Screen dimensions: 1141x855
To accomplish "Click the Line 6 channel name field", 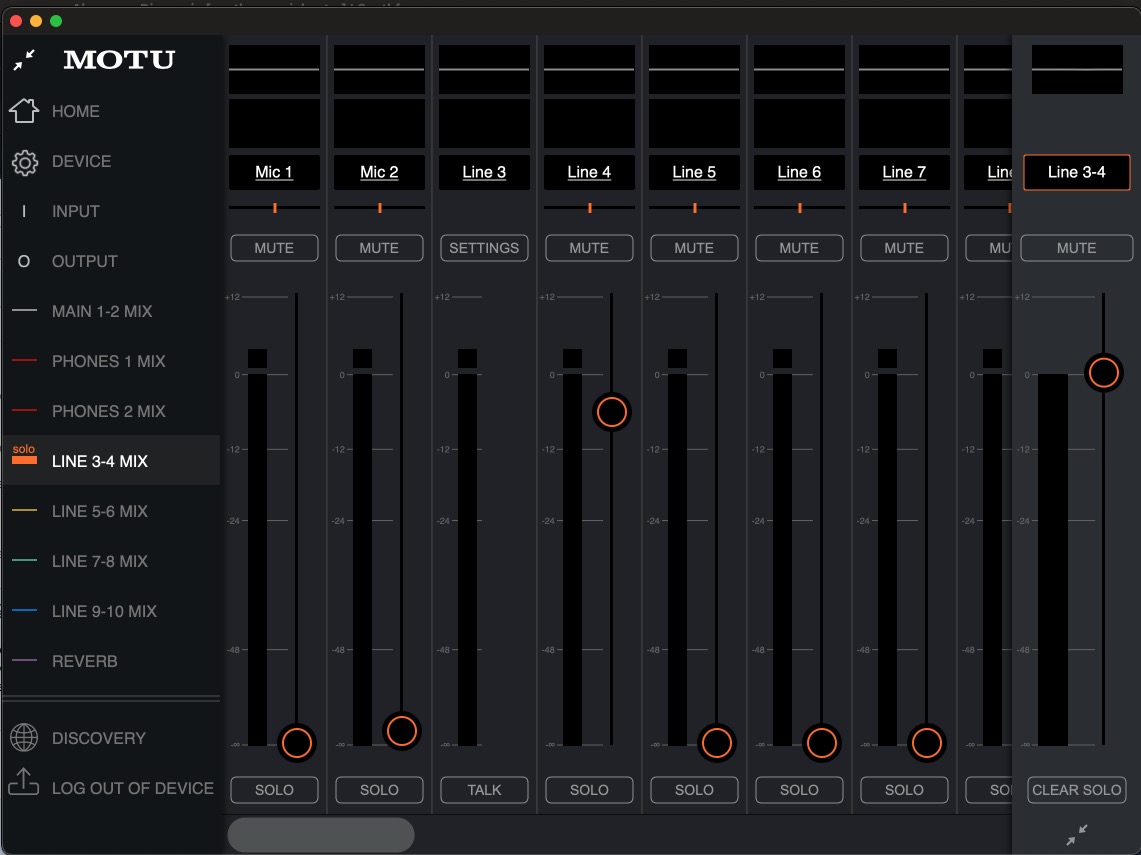I will tap(799, 172).
